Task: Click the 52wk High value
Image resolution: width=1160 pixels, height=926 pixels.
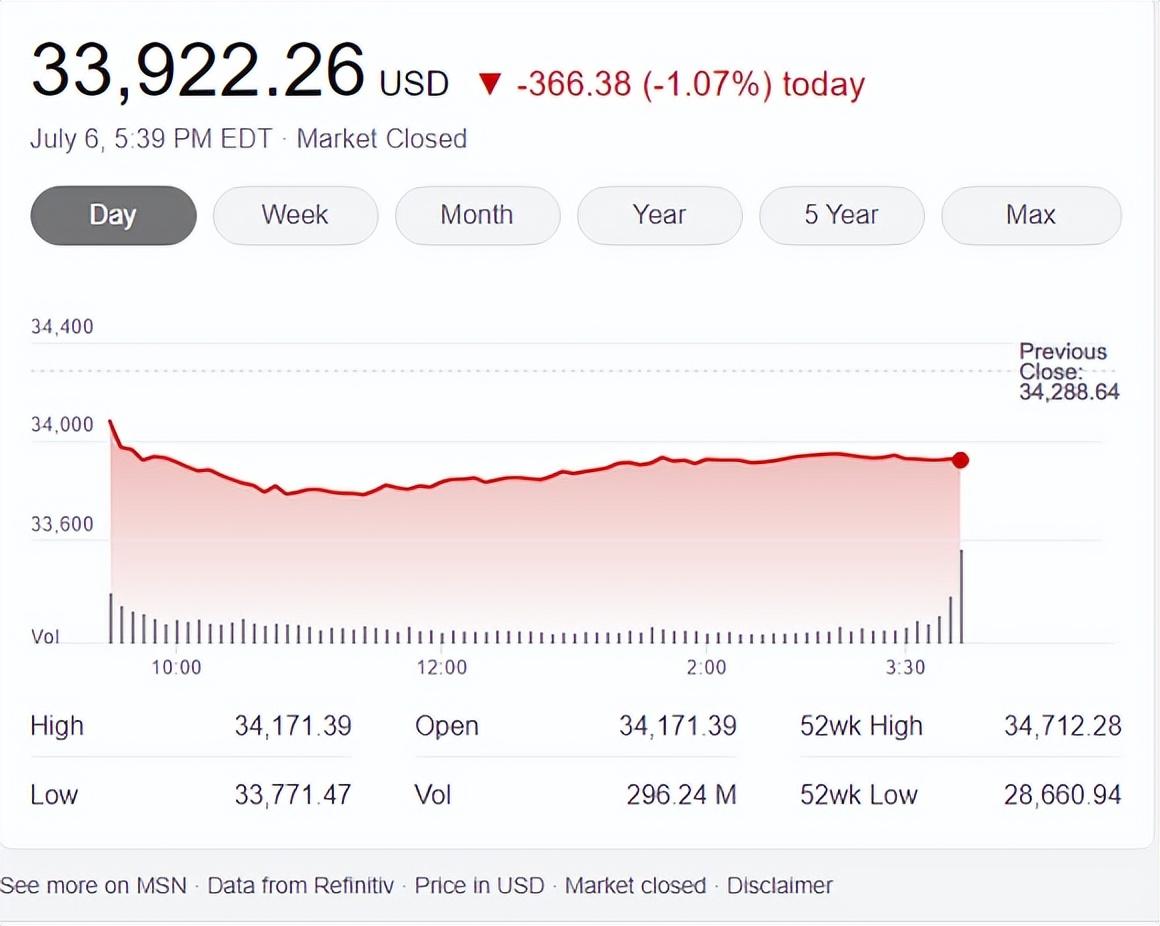Action: coord(1062,726)
